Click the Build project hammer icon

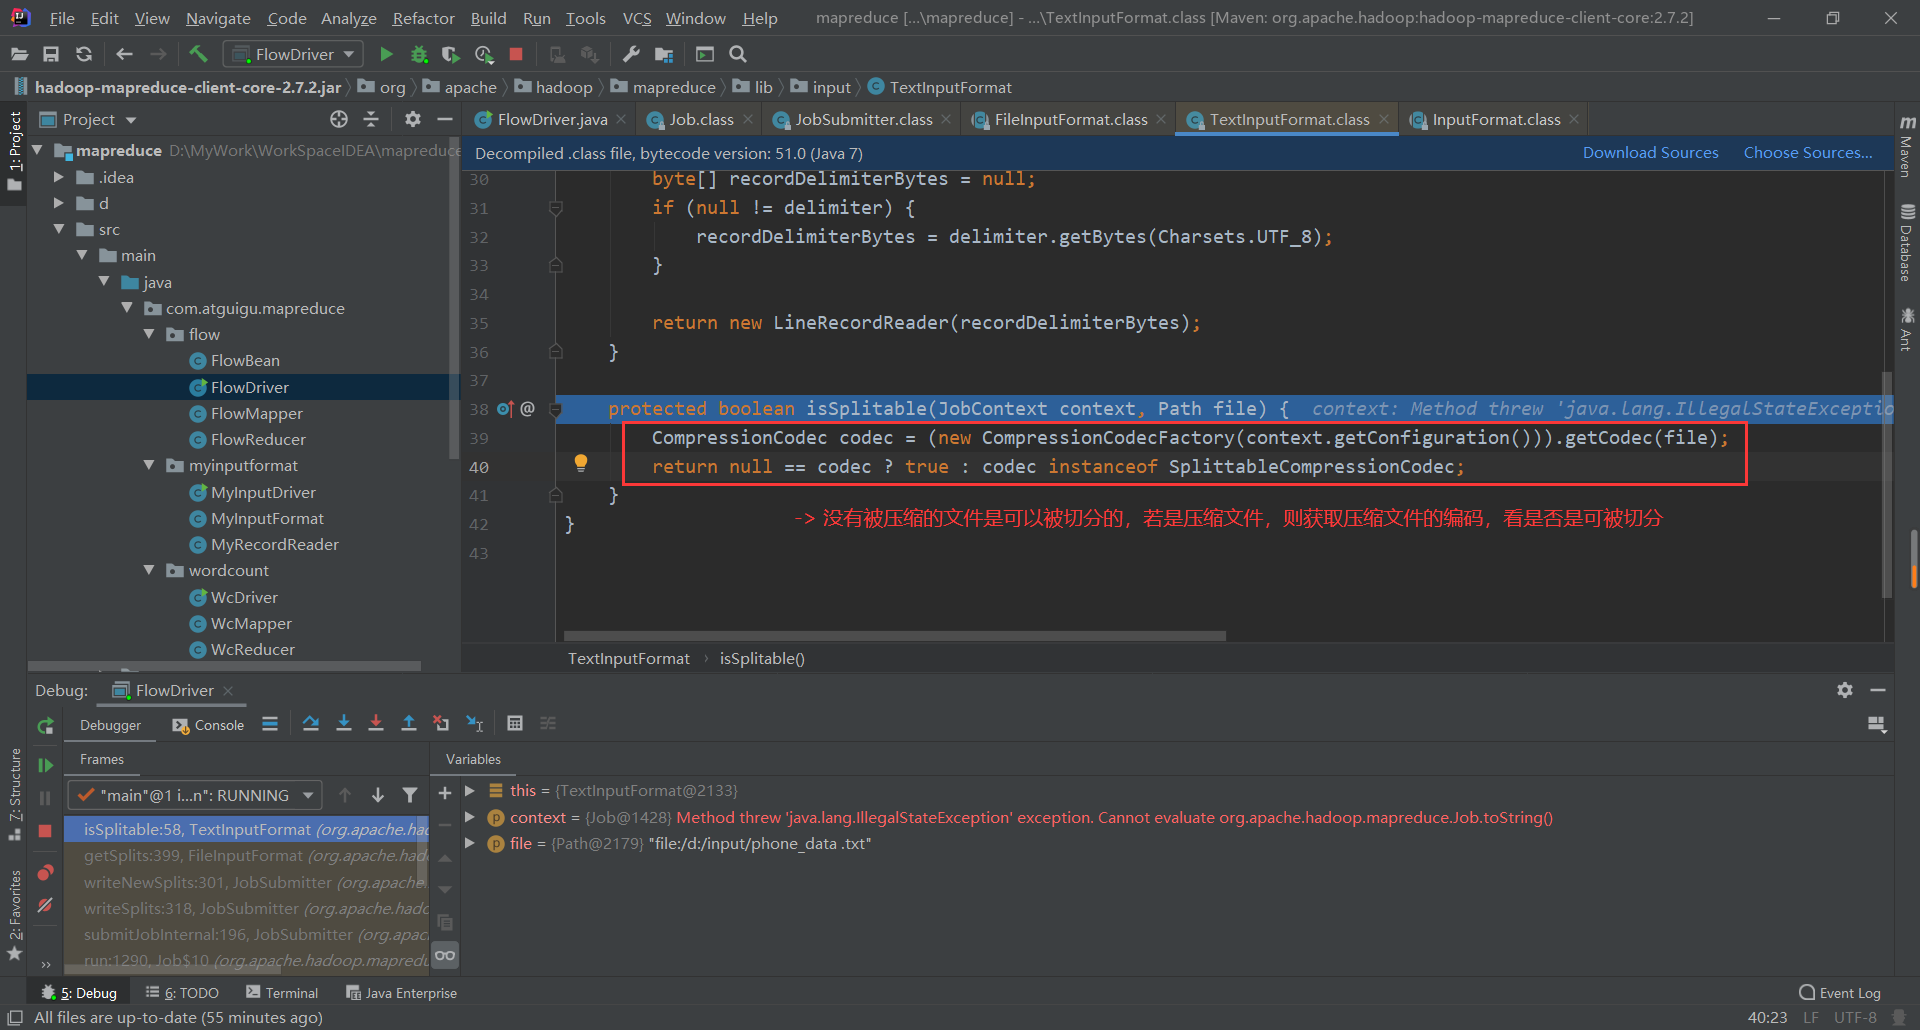[x=198, y=54]
